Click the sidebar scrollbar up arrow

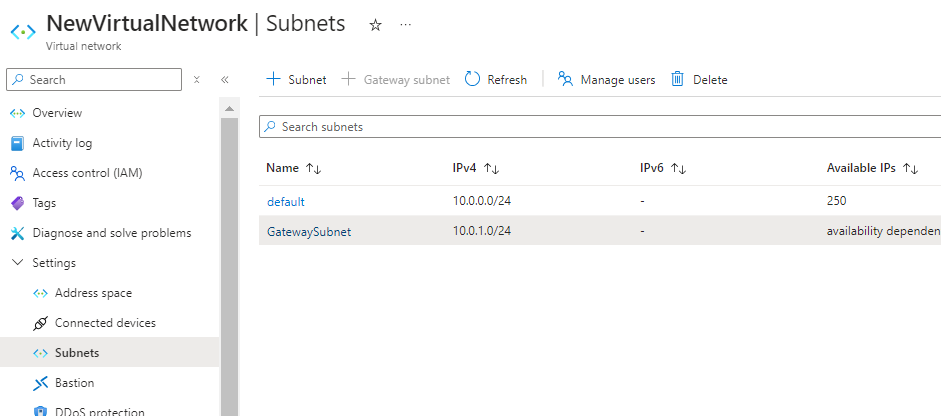229,109
